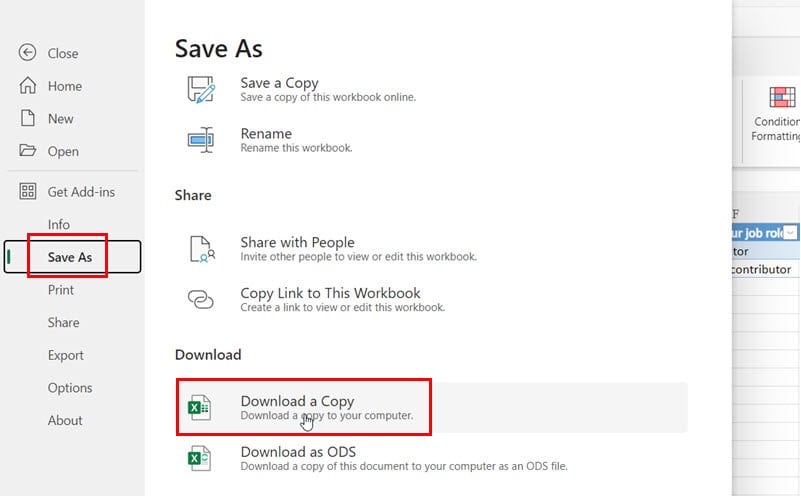The height and width of the screenshot is (496, 801).
Task: Select the New document icon
Action: click(x=28, y=118)
